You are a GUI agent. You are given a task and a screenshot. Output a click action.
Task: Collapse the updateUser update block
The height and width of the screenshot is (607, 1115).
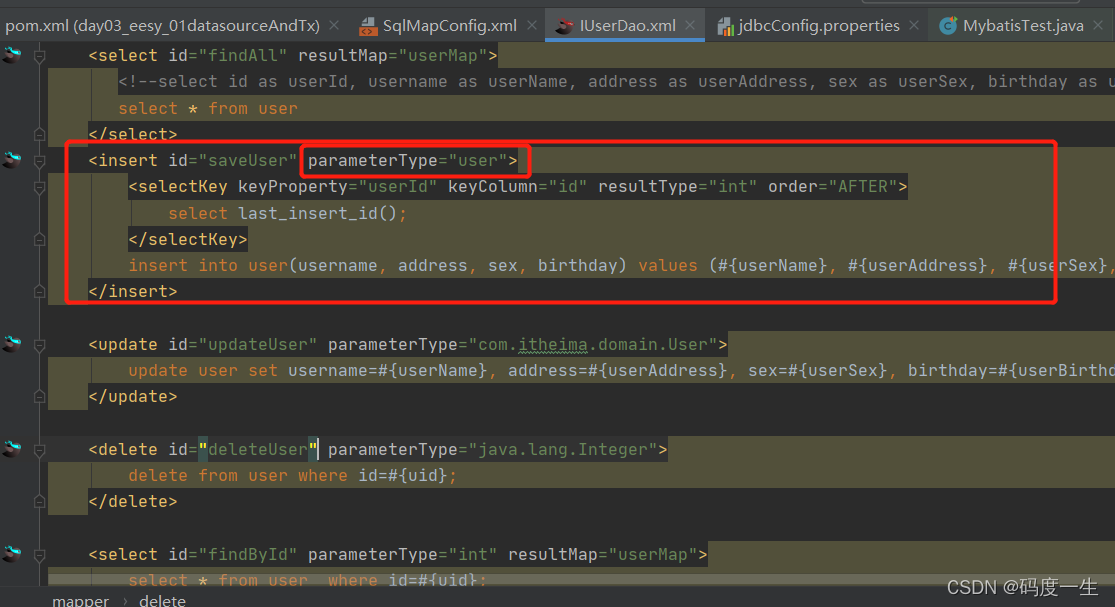click(40, 345)
